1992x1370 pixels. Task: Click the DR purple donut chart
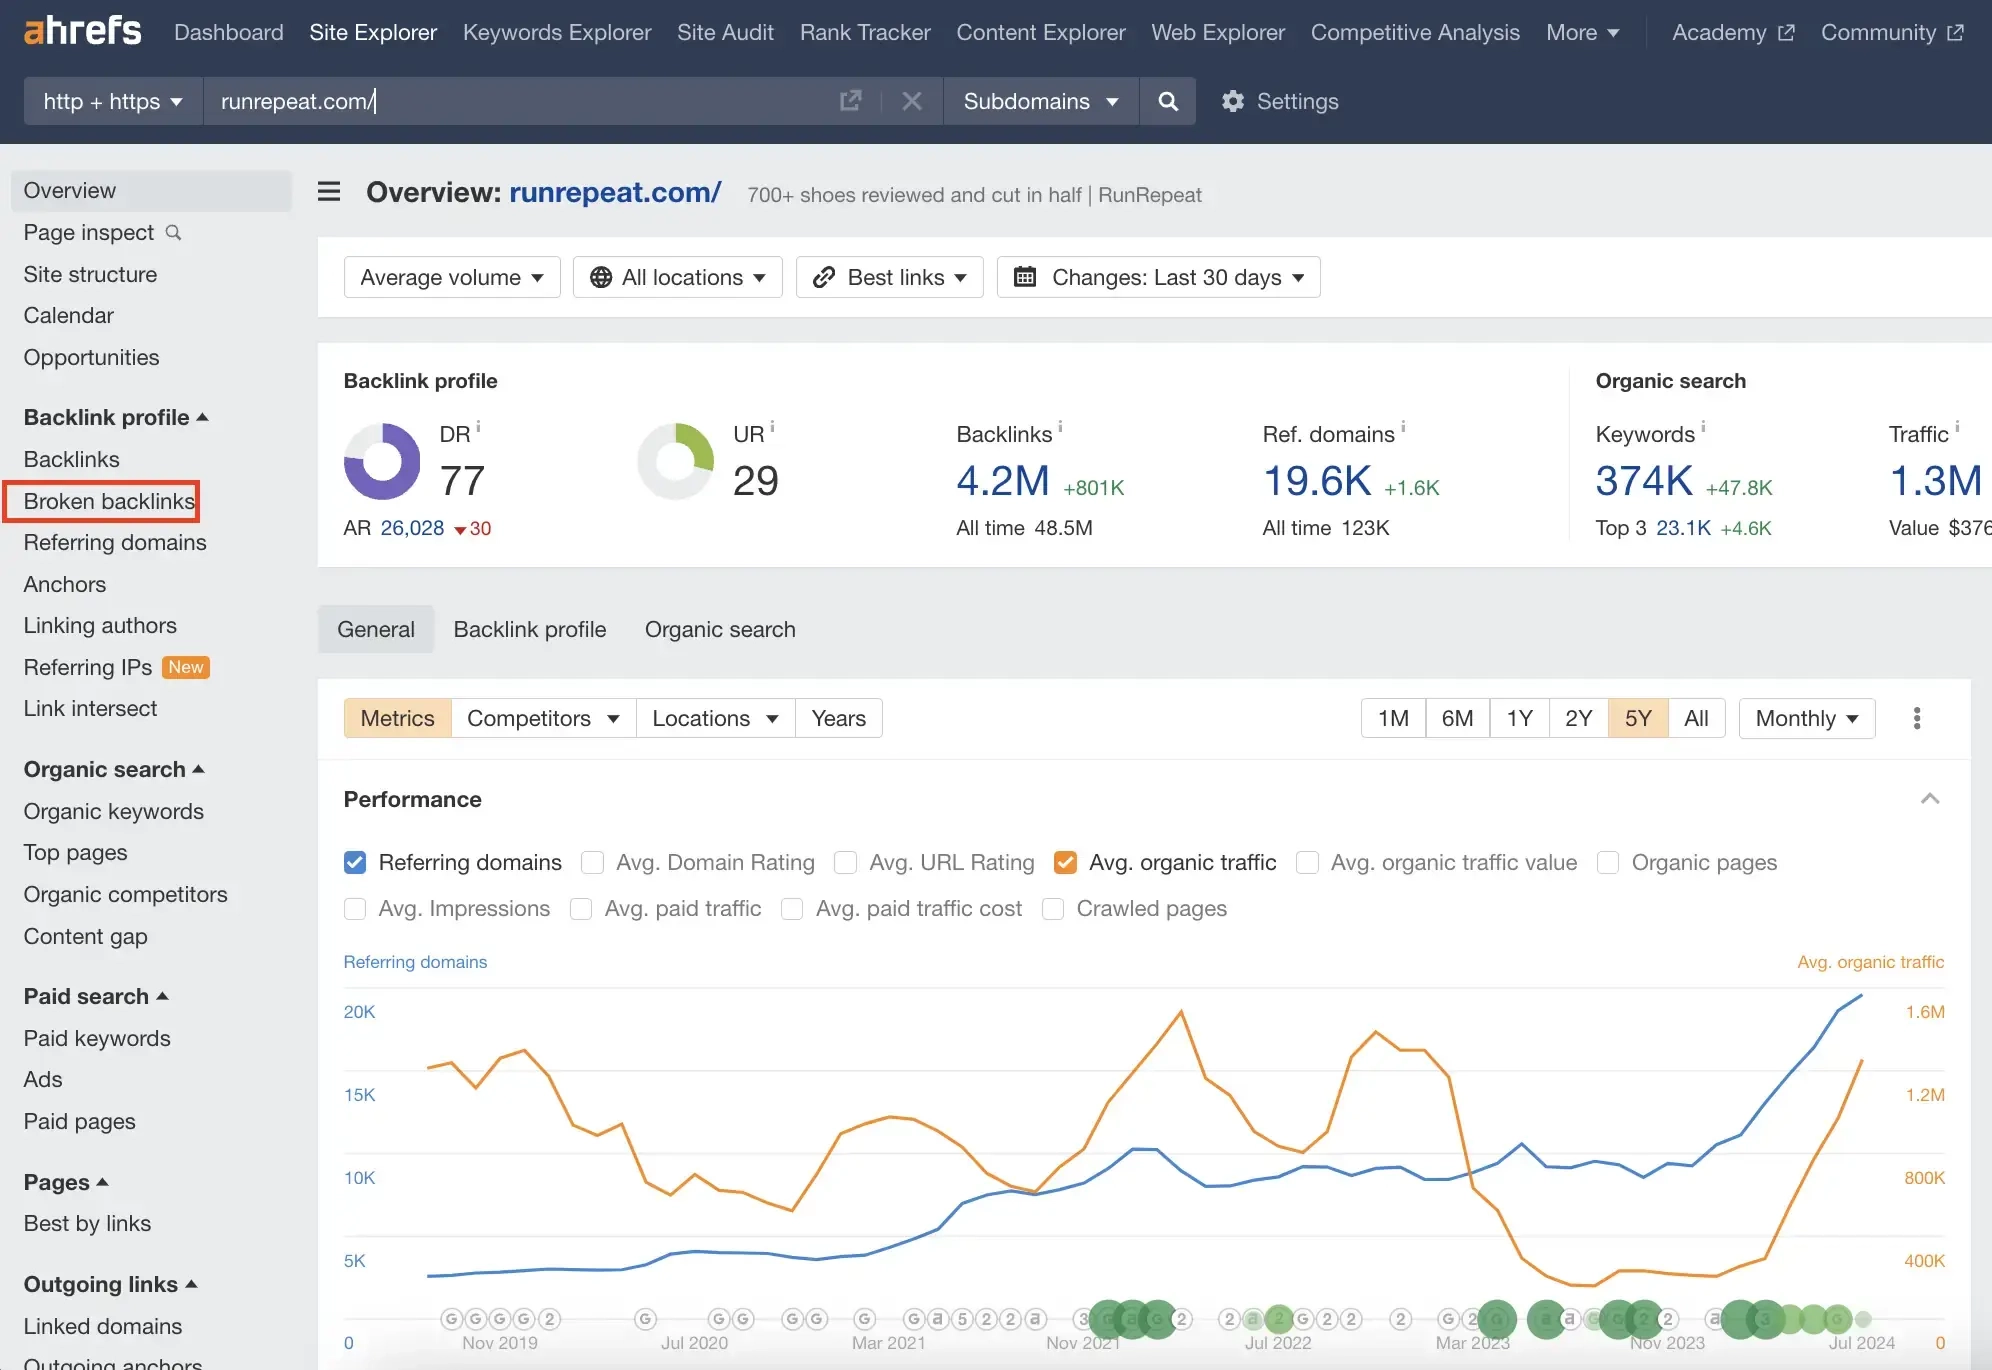pyautogui.click(x=382, y=461)
